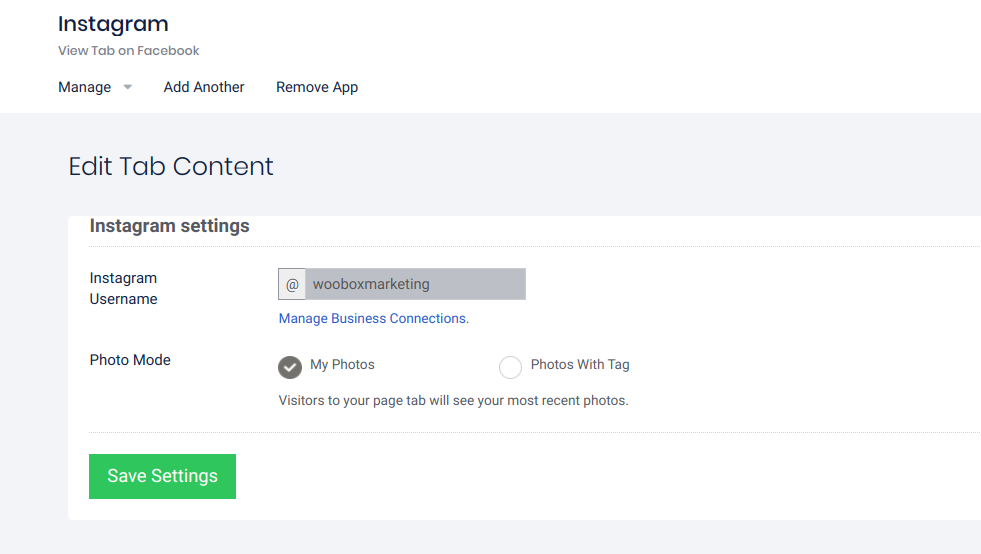Screen dimensions: 981x554
Task: Select the My Photos radio button
Action: [290, 367]
